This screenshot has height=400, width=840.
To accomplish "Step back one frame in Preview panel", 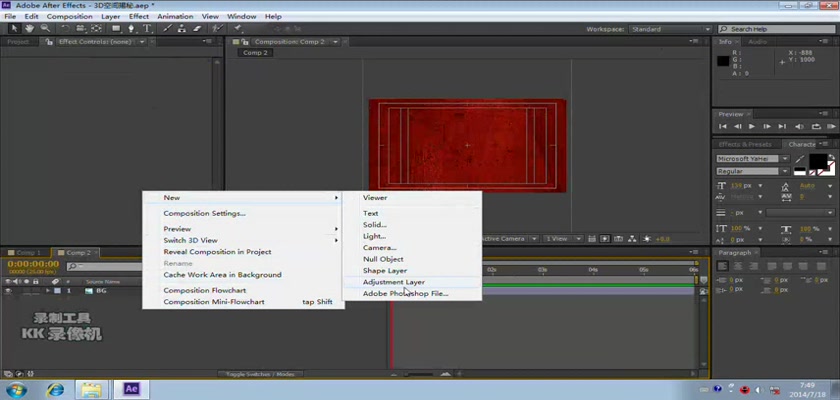I will tap(738, 126).
